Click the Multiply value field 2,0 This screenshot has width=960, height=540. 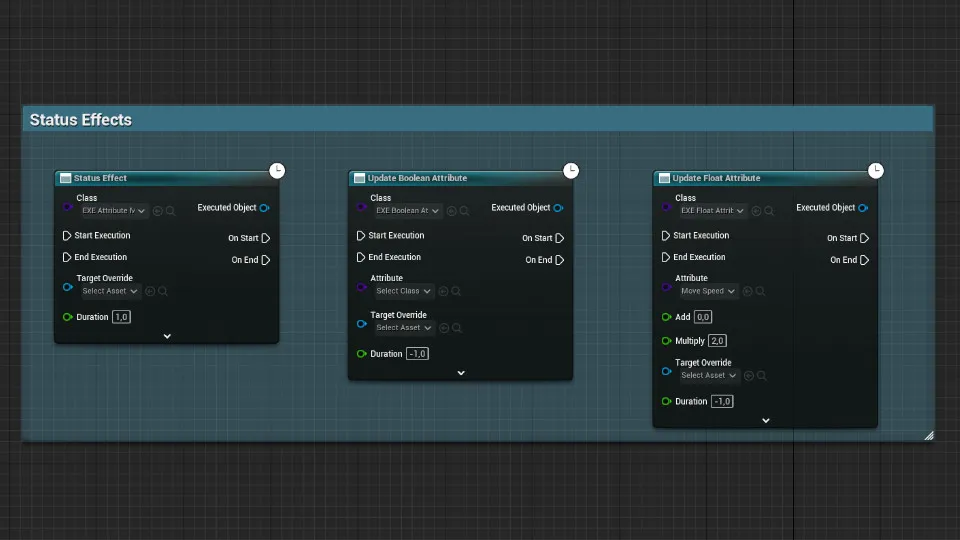pyautogui.click(x=717, y=341)
